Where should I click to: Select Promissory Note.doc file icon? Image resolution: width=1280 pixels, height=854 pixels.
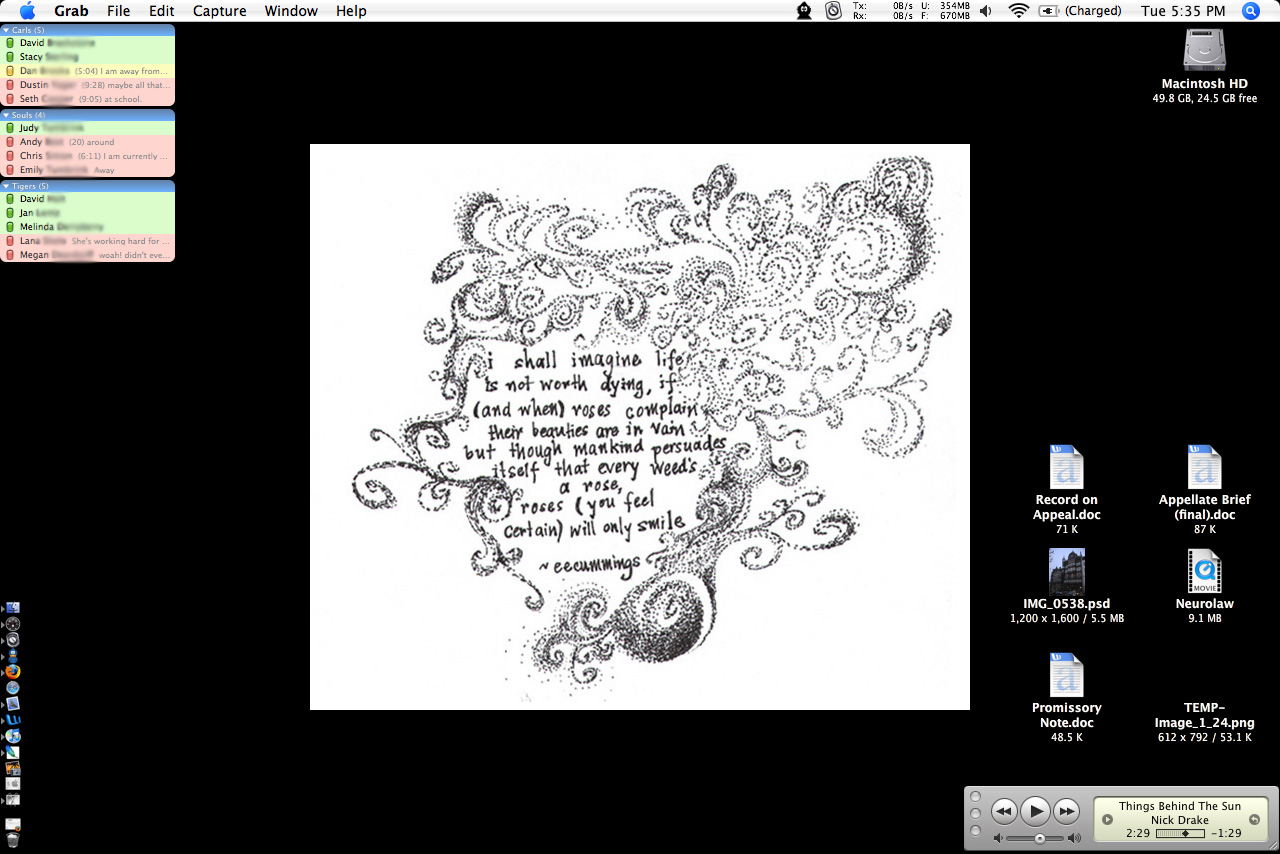1066,675
